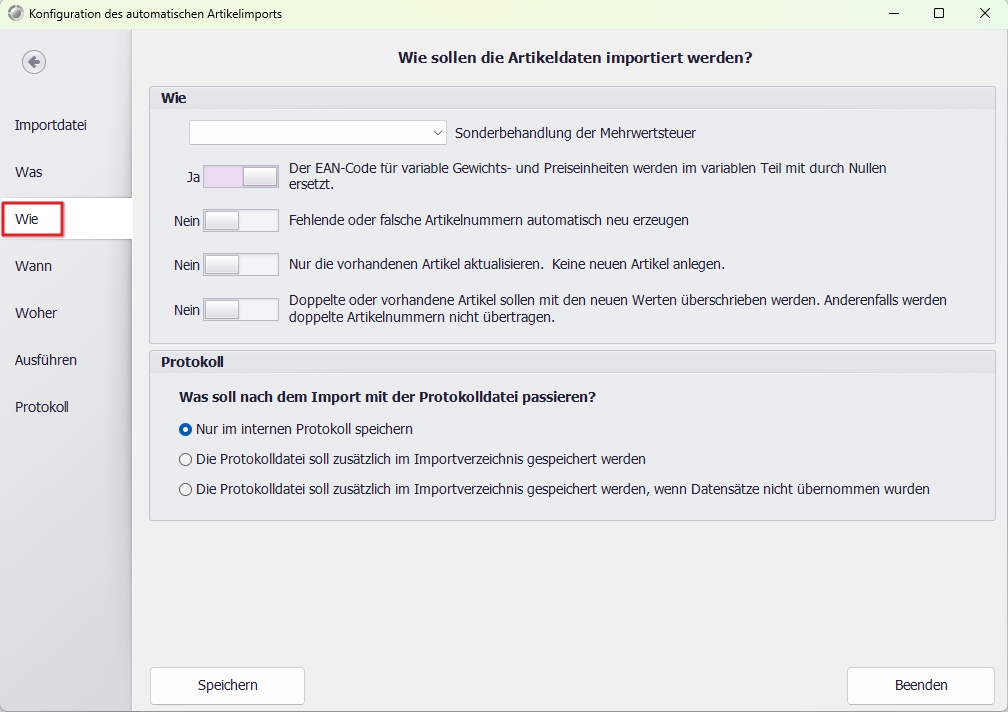Image resolution: width=1008 pixels, height=712 pixels.
Task: Open the Importdatei section
Action: coord(51,125)
